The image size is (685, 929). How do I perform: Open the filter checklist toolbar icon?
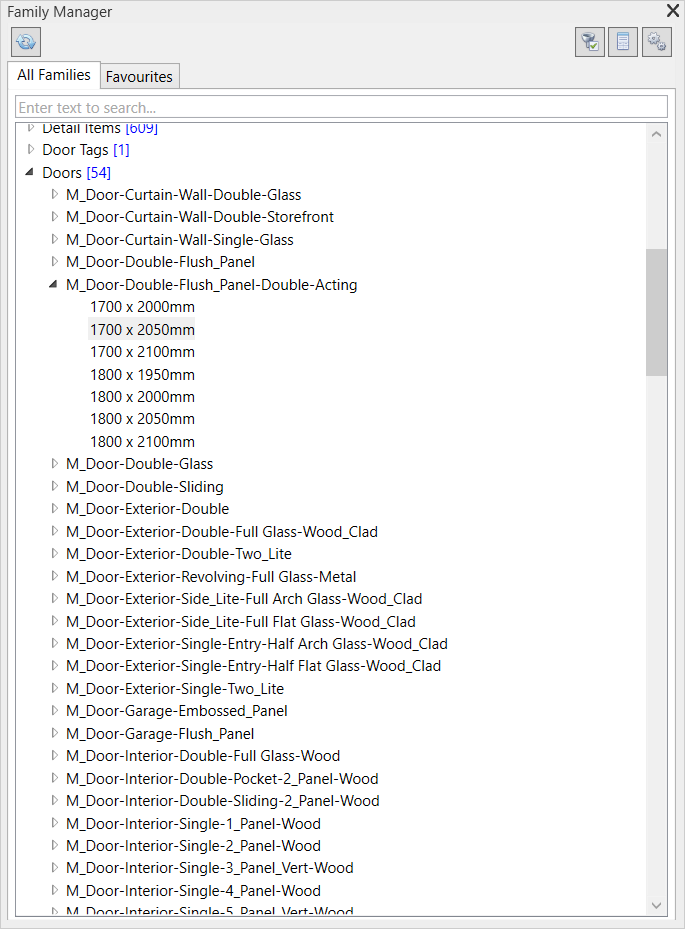click(x=590, y=42)
